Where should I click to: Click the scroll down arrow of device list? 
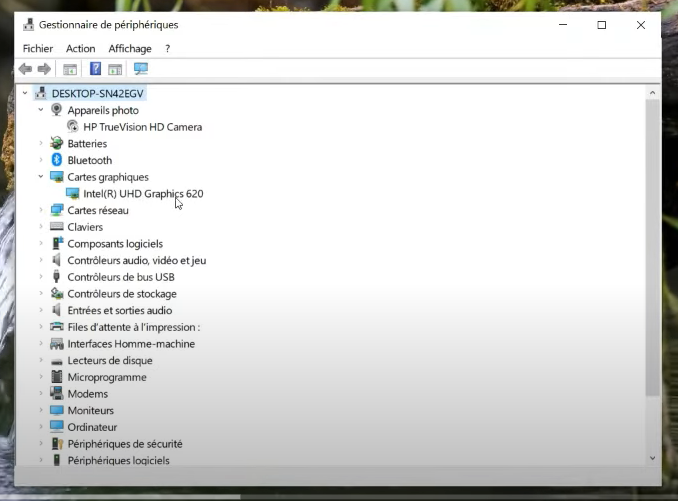653,458
